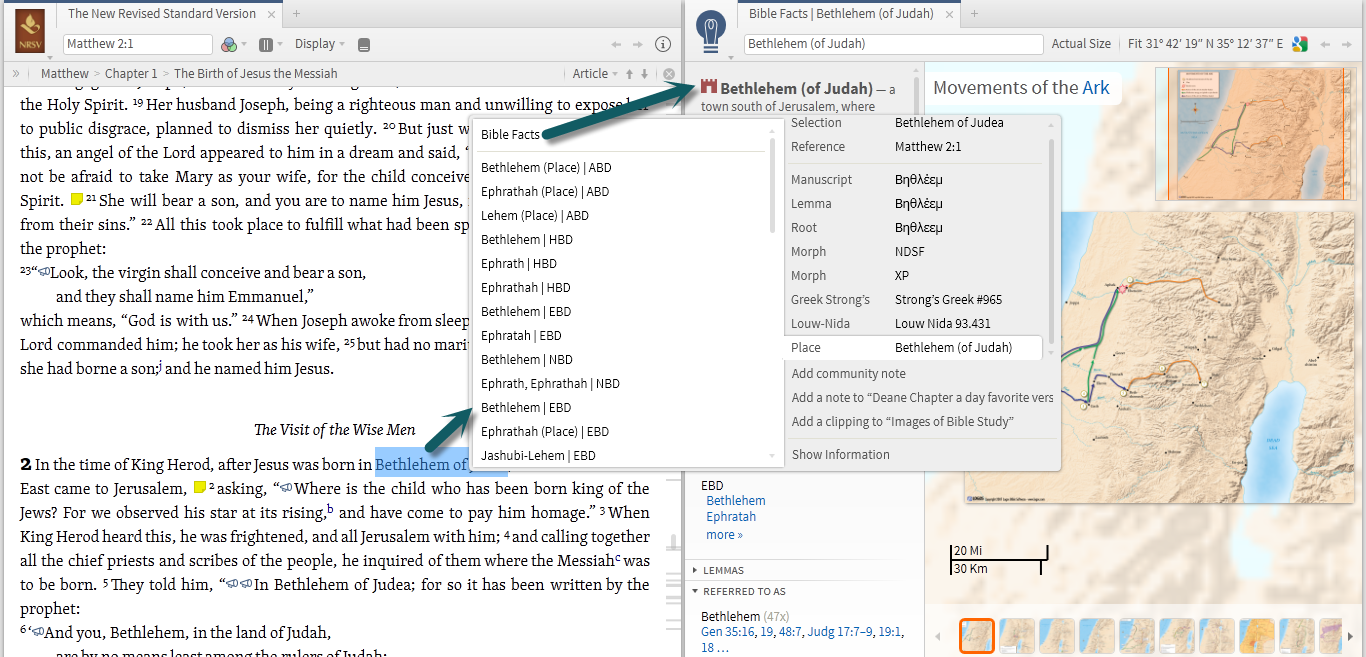
Task: Show more map thumbnails with right arrow
Action: [1352, 636]
